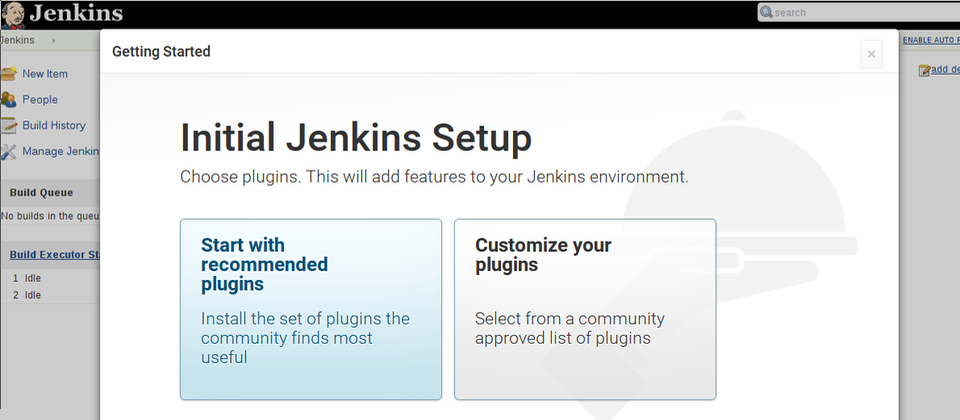Click the Getting Started dialog title
The height and width of the screenshot is (420, 960).
[161, 51]
